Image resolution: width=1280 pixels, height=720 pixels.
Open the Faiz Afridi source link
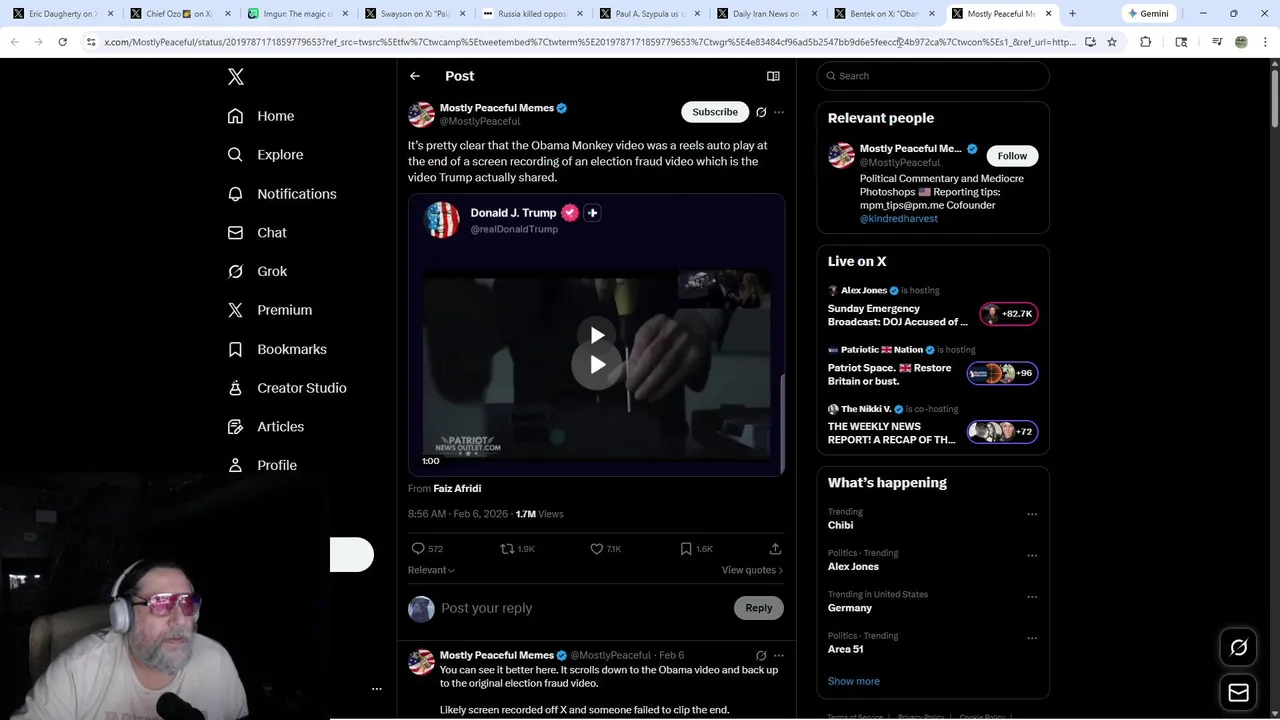point(457,489)
